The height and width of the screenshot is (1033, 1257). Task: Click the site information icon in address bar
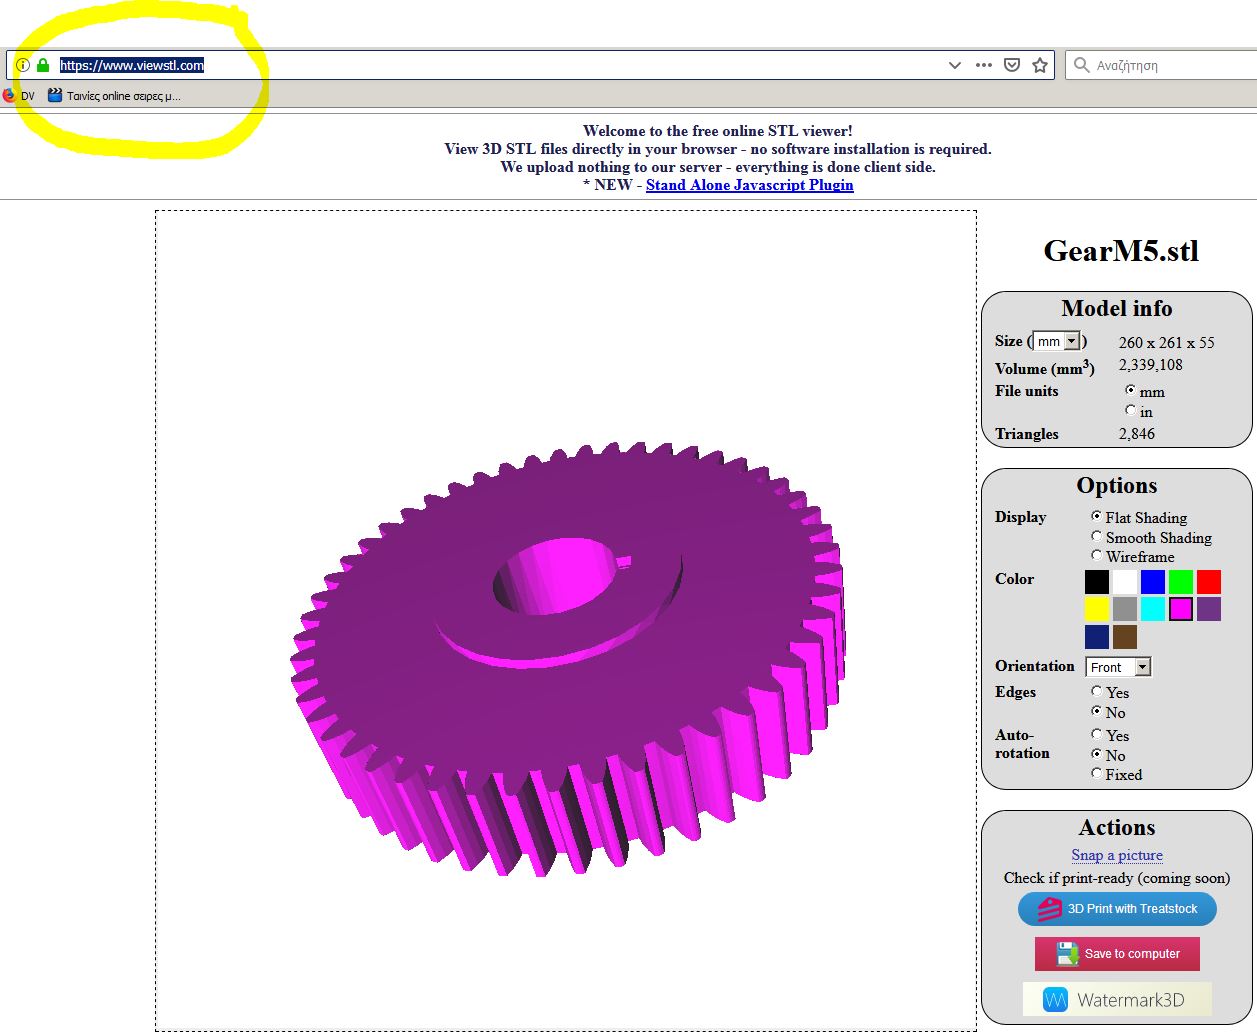[x=22, y=65]
